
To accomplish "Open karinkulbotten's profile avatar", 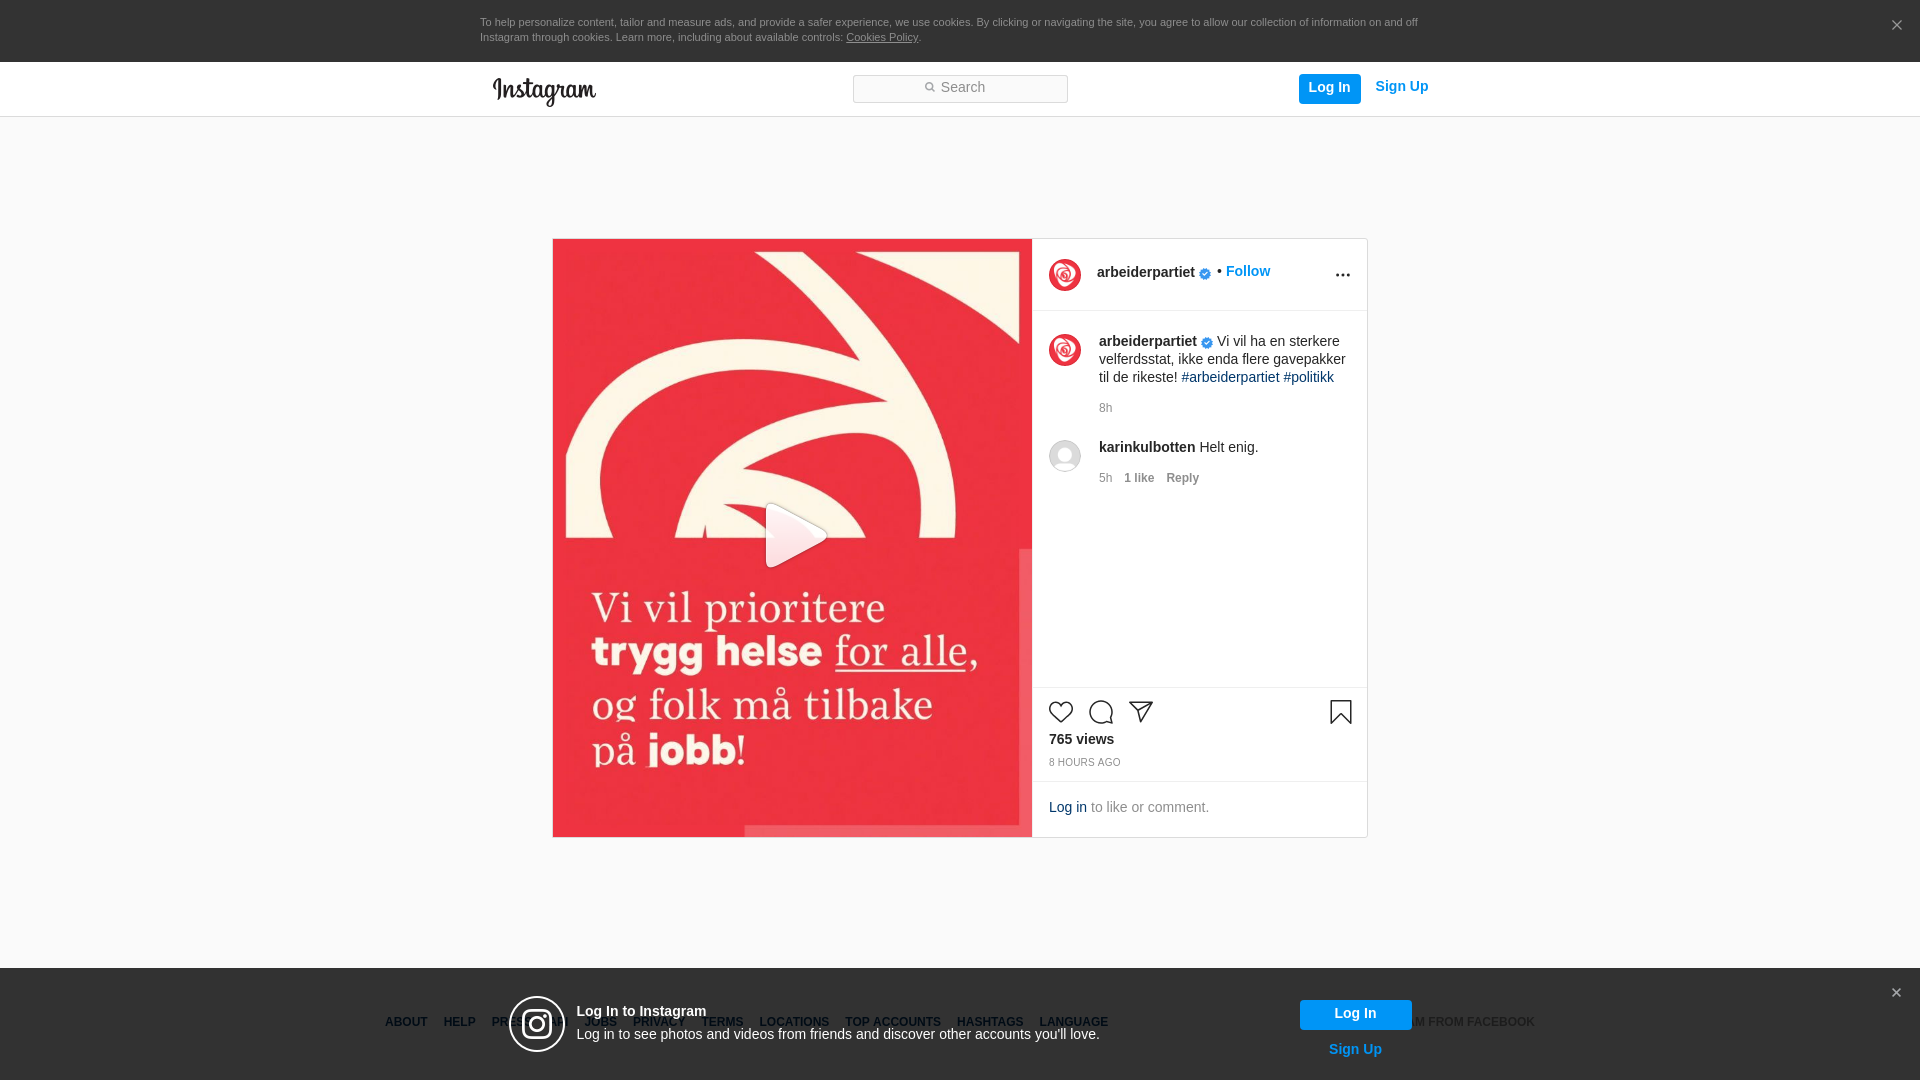I will point(1065,456).
